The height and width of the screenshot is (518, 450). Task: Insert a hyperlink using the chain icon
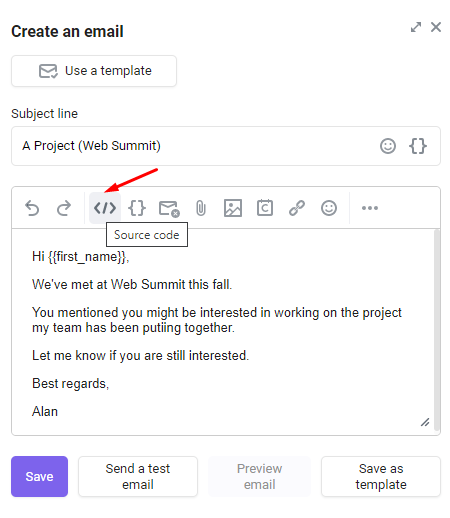(297, 208)
